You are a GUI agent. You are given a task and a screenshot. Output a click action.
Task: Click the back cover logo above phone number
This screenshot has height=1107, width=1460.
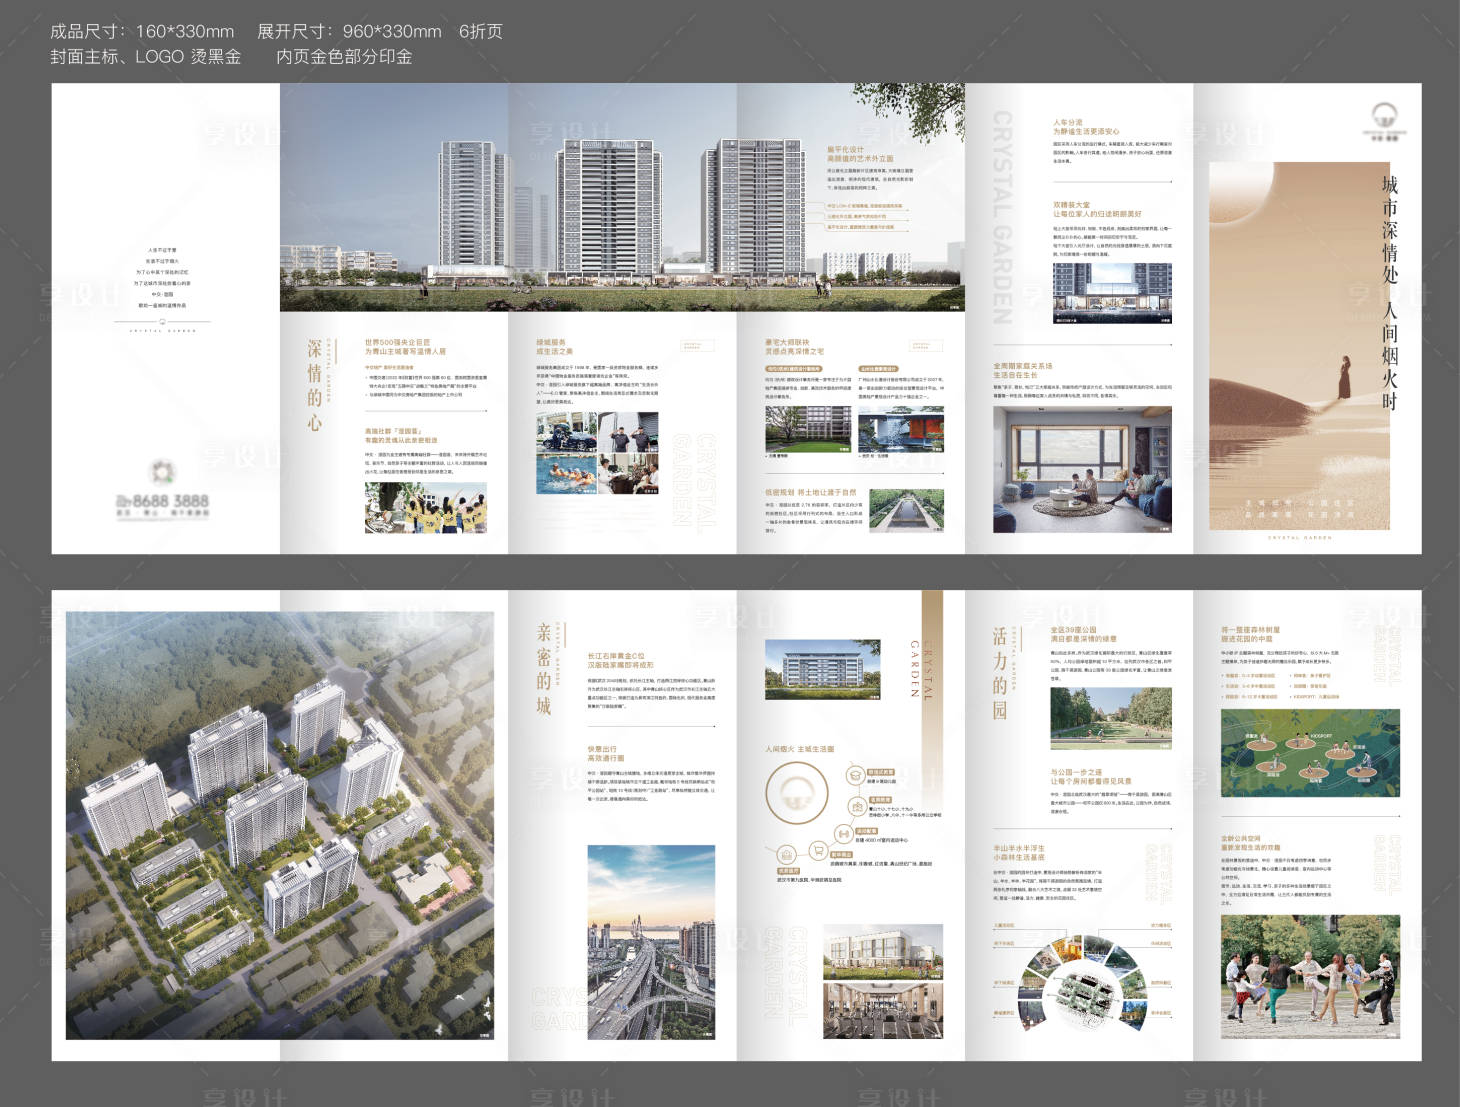point(164,472)
